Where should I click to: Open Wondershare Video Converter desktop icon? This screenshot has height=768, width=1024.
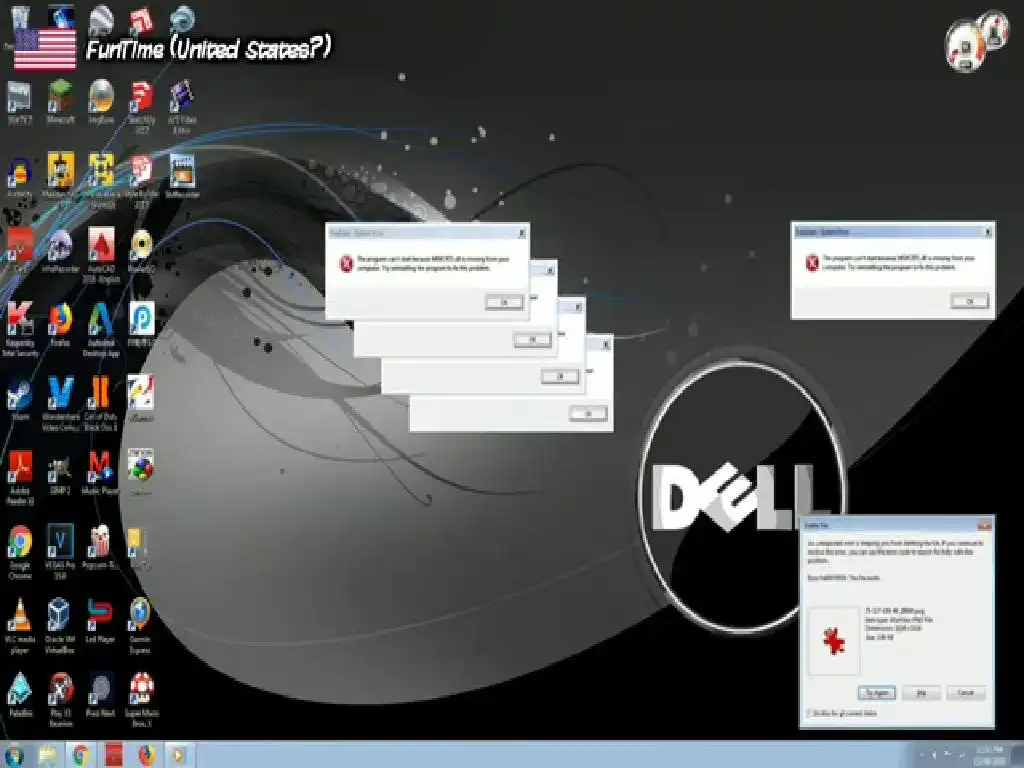point(60,404)
